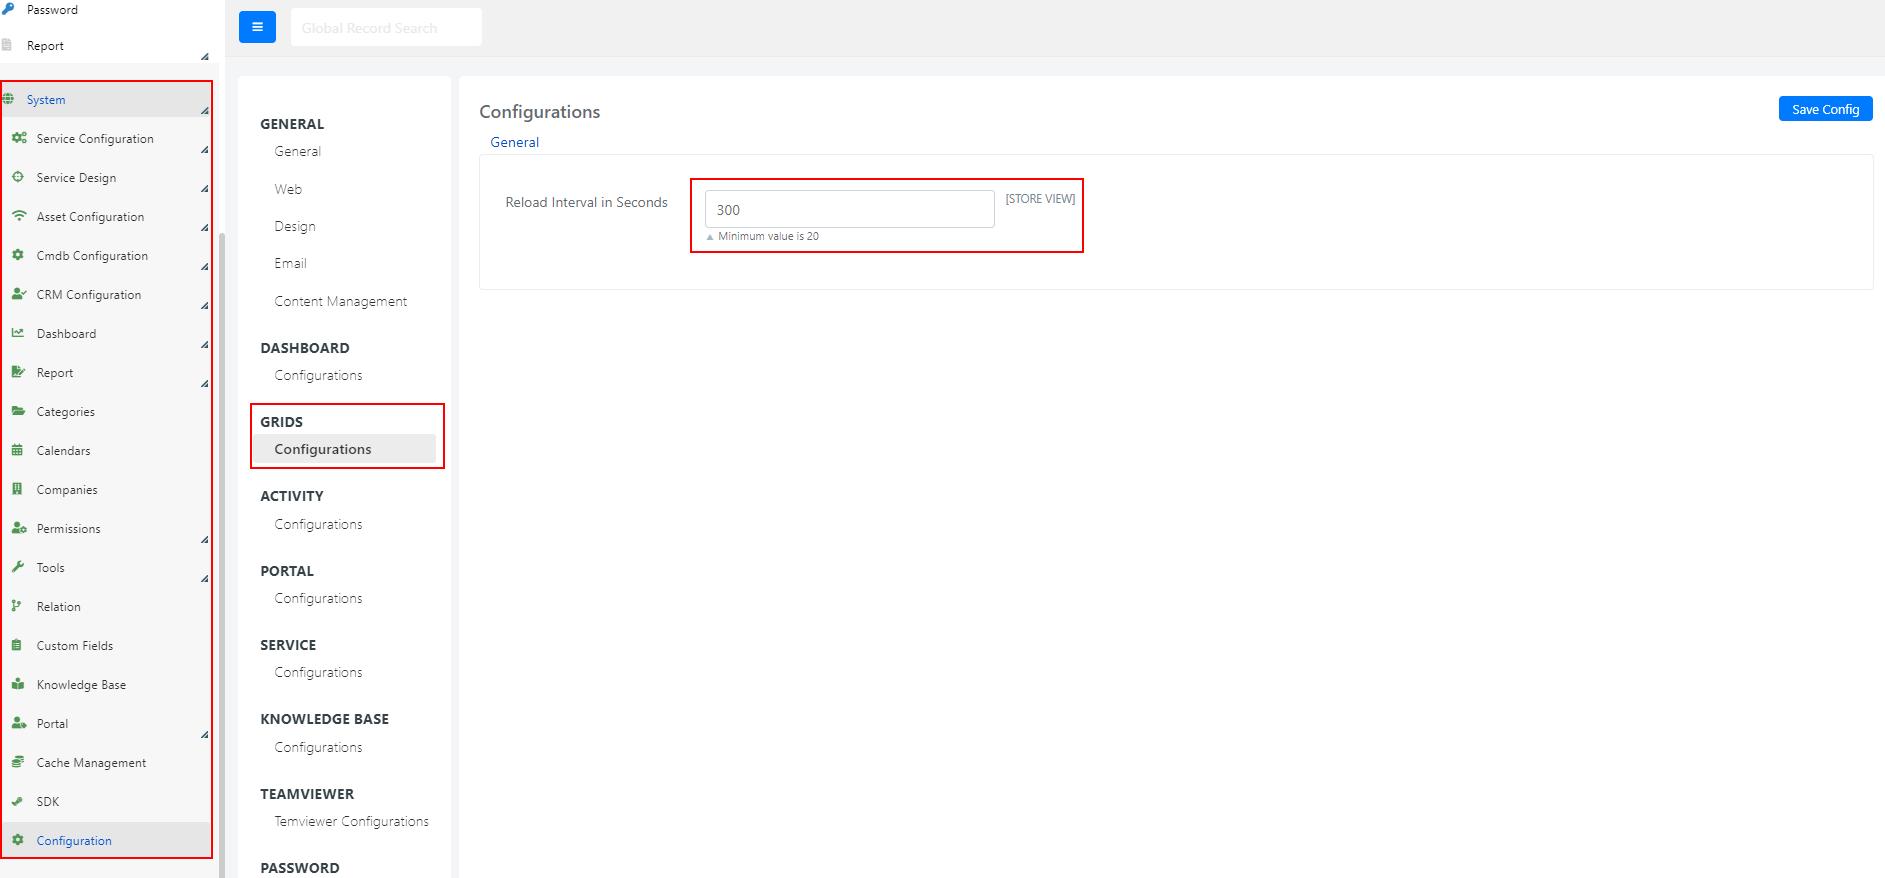Open Knowledge Base Configurations
The image size is (1885, 878).
point(318,747)
